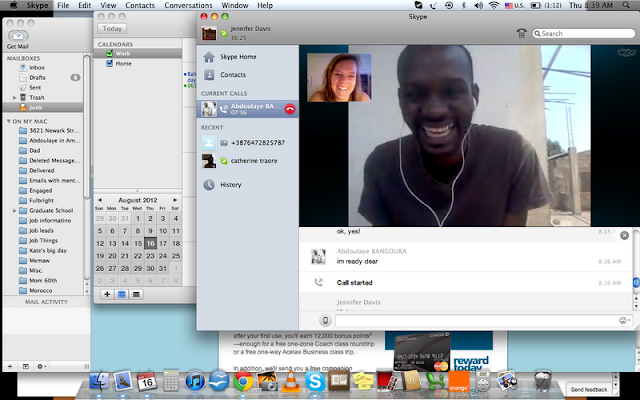Click the chat history scrollbar thumb

(636, 282)
